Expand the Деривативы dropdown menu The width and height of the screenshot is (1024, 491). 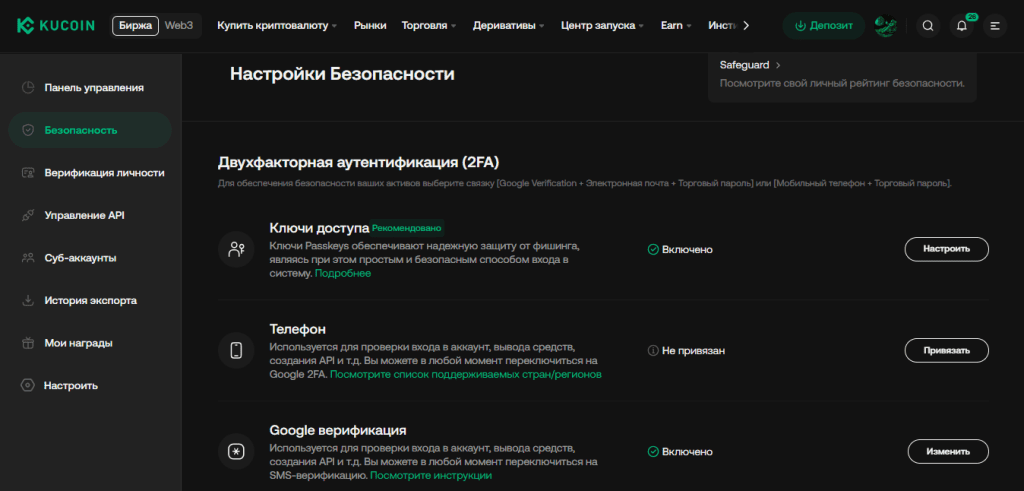pyautogui.click(x=508, y=25)
